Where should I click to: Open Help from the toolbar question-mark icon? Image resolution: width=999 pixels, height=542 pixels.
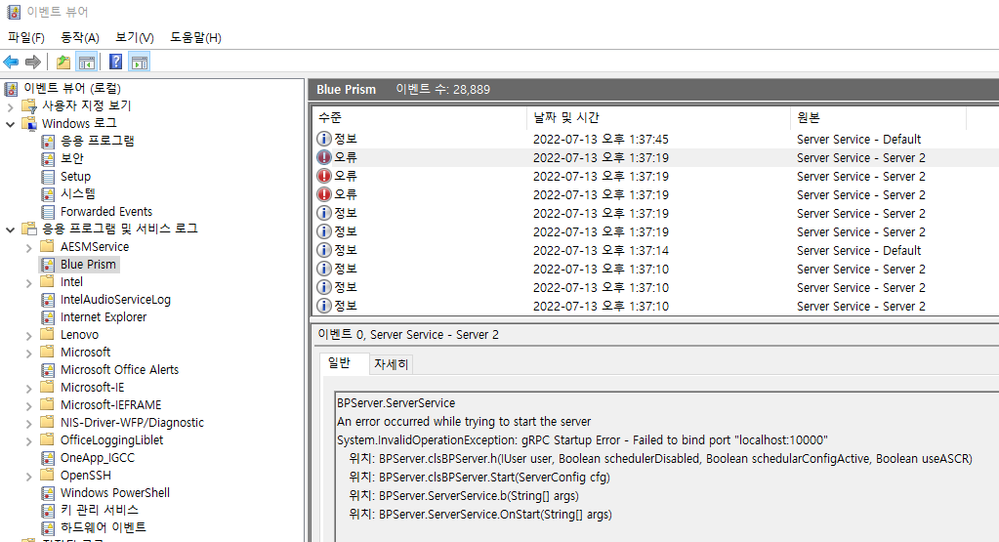115,62
